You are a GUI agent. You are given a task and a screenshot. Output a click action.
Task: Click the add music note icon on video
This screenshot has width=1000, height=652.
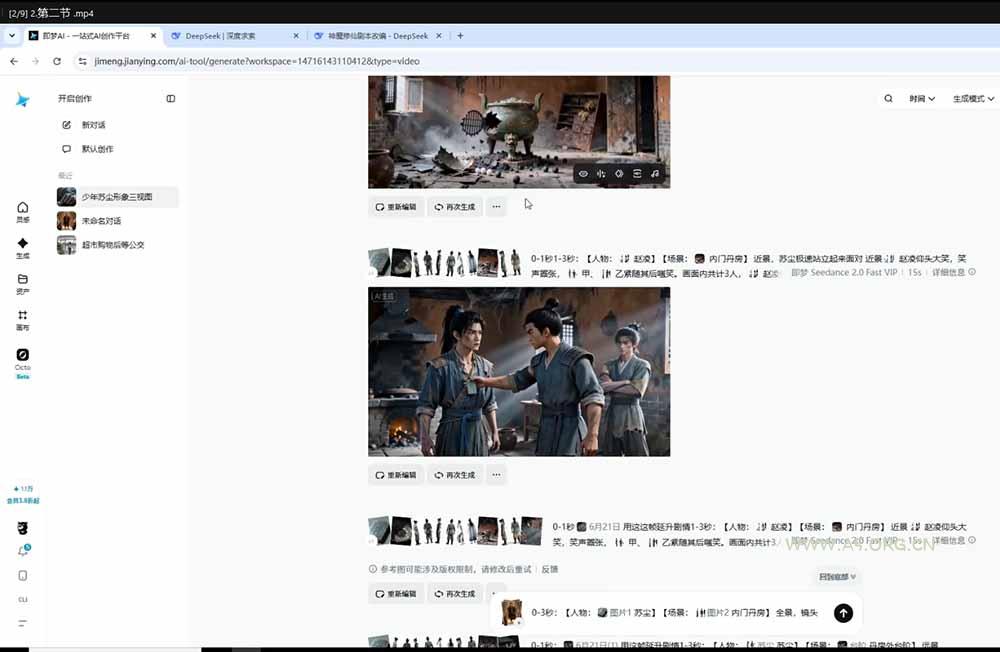(654, 174)
